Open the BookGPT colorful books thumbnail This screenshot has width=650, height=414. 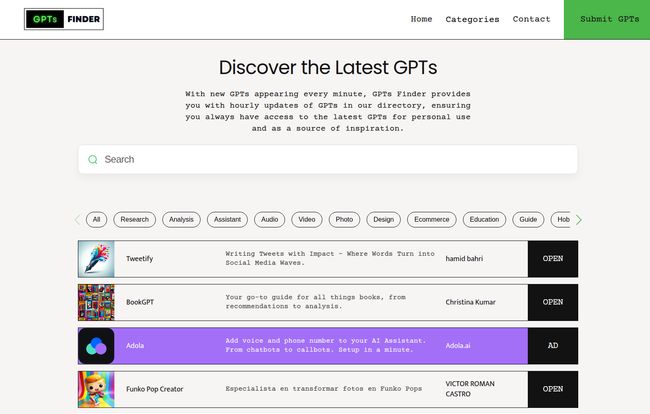pyautogui.click(x=96, y=303)
